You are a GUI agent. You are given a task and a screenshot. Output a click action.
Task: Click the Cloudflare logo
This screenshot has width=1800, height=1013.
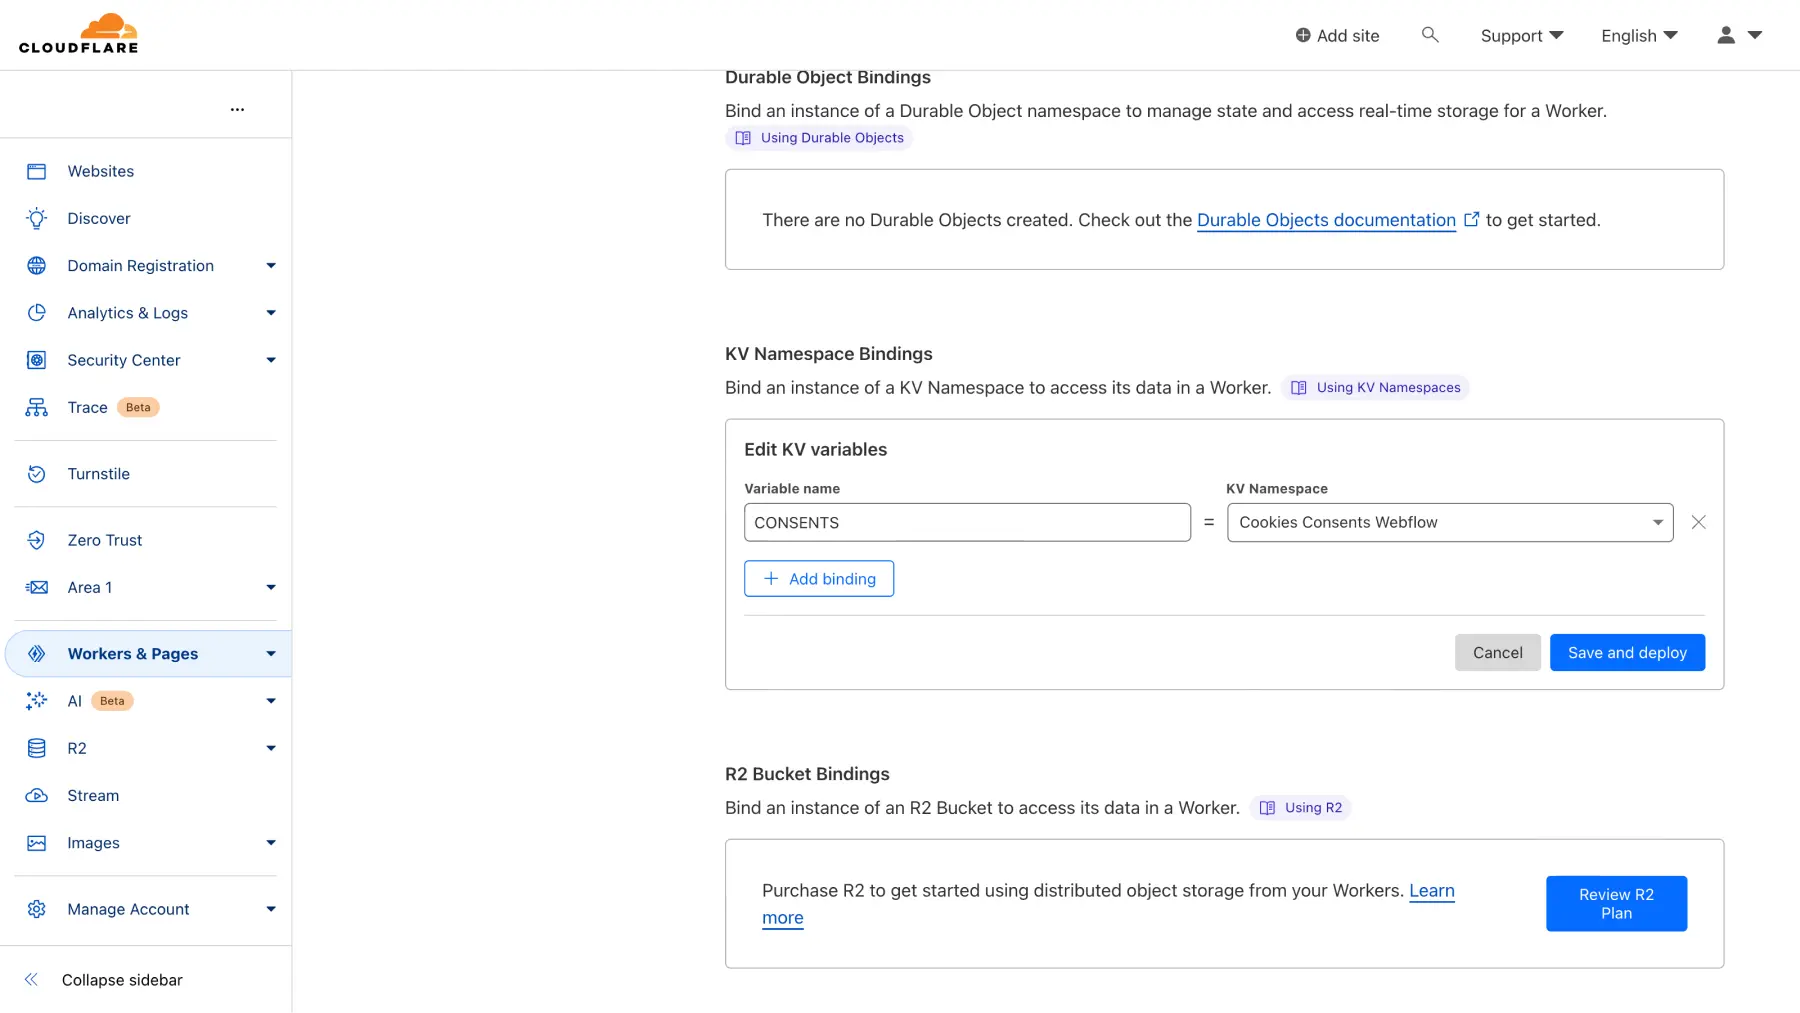78,33
